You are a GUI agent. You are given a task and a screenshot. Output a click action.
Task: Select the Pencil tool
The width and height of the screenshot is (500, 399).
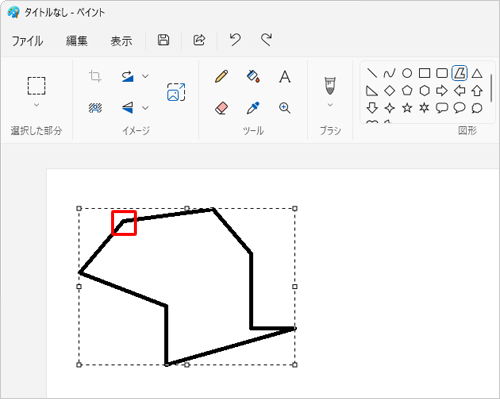click(222, 76)
